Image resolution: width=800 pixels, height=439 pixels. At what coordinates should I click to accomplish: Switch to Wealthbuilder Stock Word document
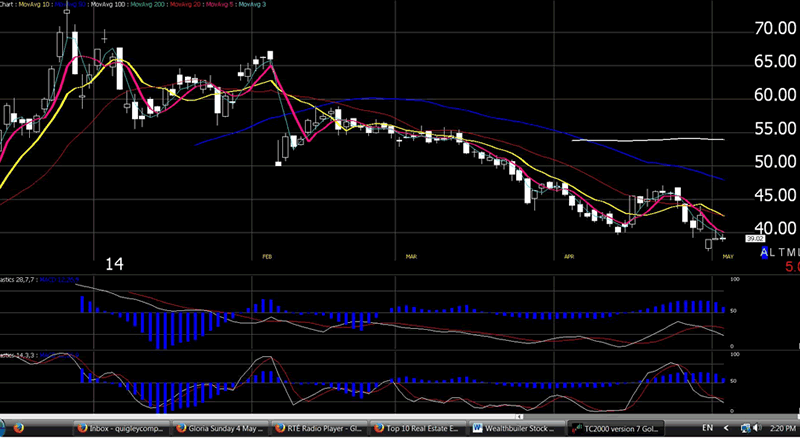(x=510, y=427)
